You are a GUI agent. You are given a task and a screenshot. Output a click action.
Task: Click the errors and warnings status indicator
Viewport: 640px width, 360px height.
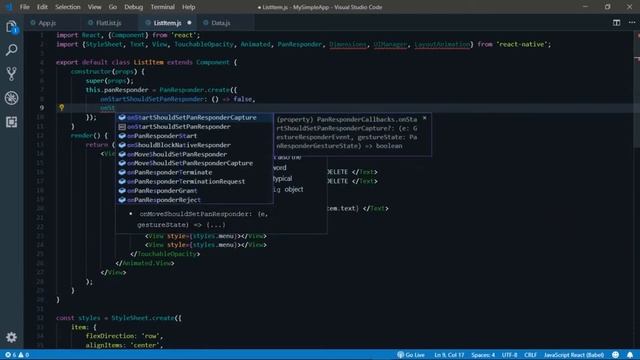point(17,355)
